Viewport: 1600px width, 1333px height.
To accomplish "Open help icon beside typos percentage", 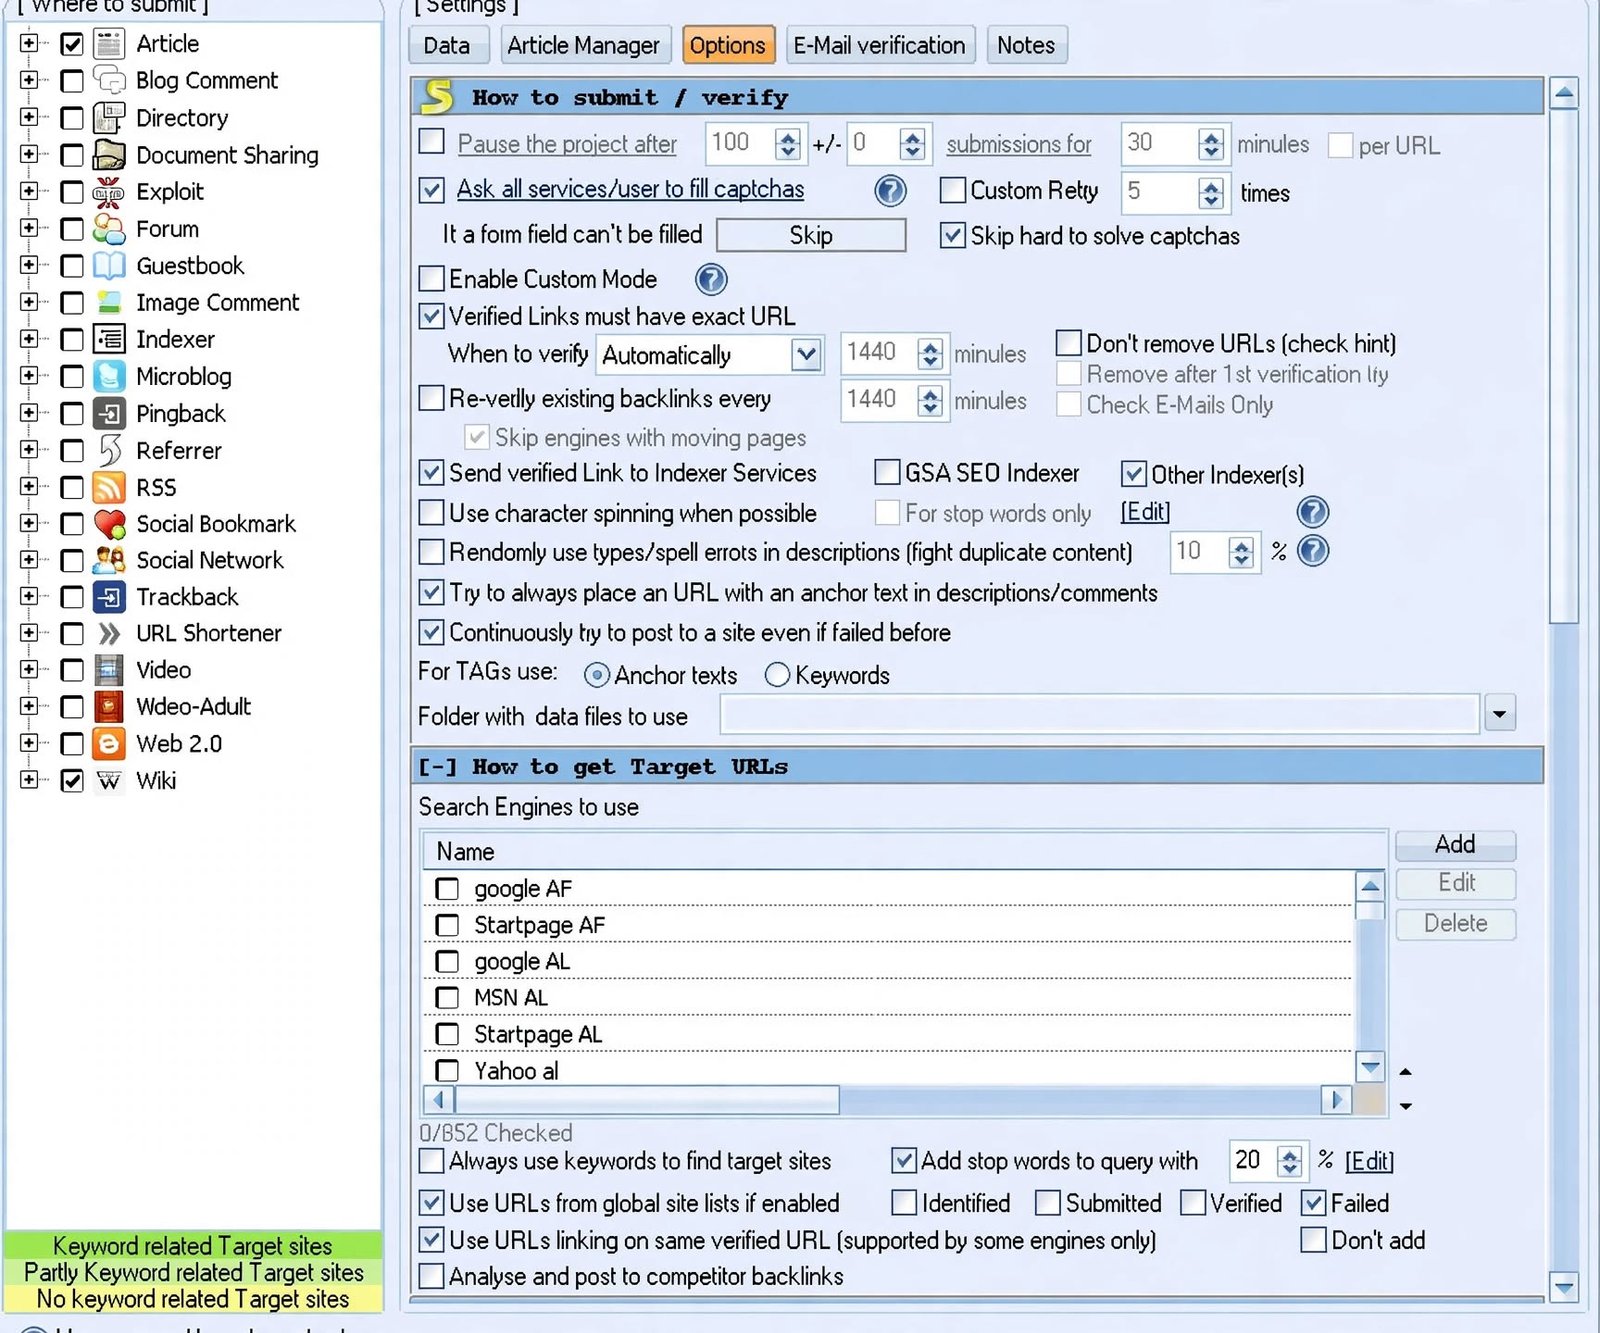I will point(1312,551).
